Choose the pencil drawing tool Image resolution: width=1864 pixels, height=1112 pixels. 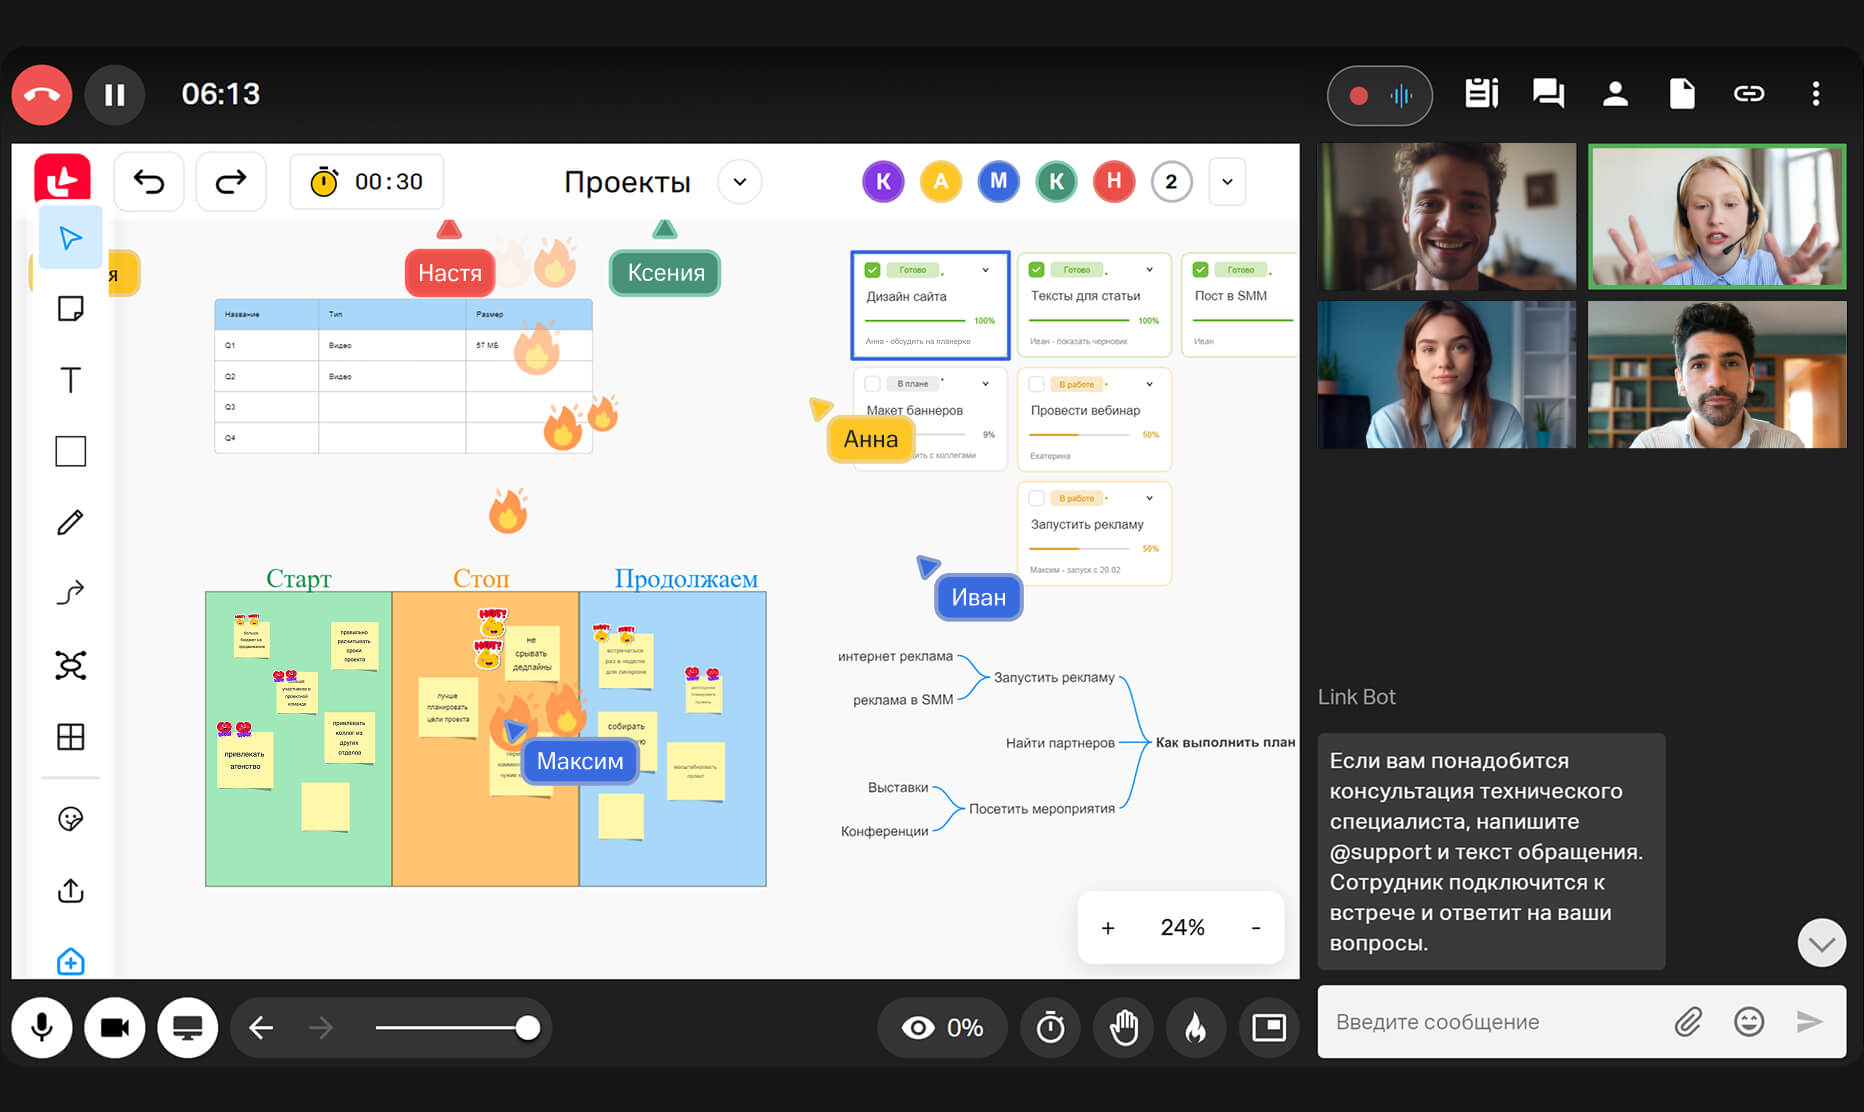[x=70, y=522]
